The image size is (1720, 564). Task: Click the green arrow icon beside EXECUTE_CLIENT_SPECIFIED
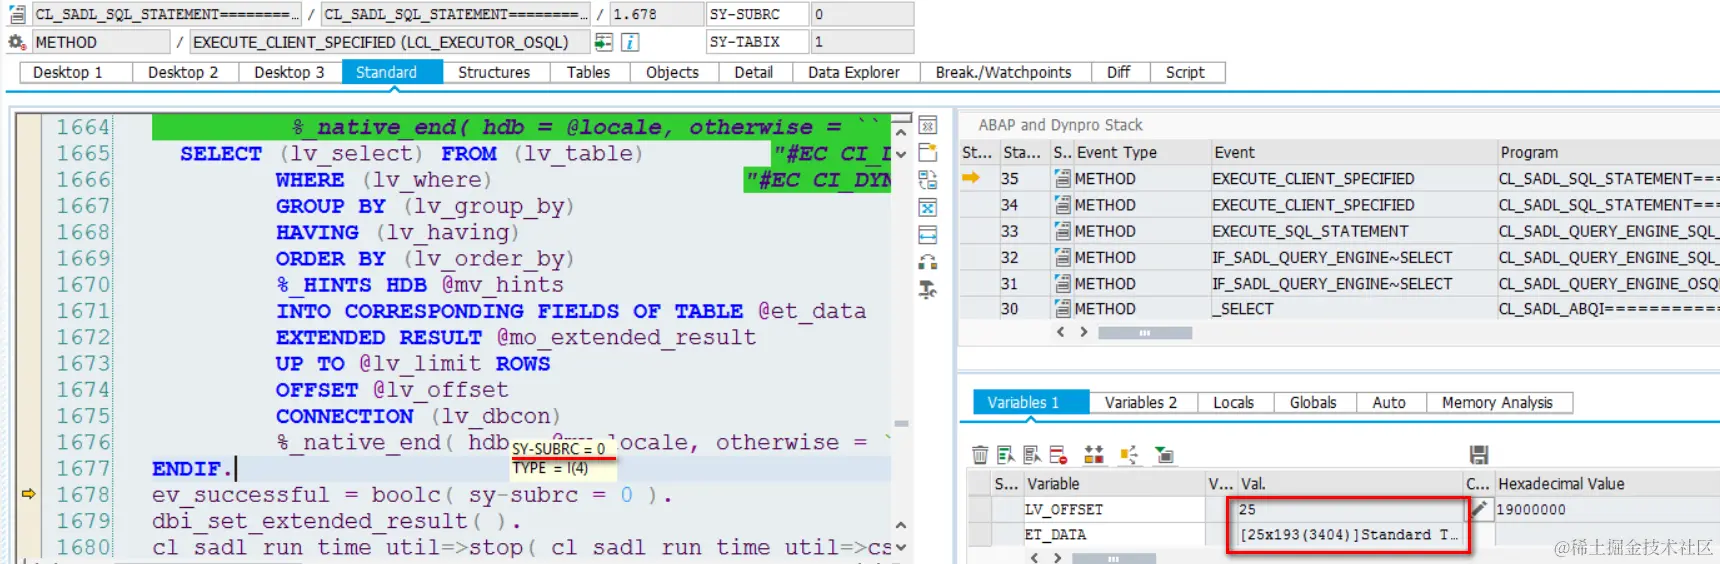pyautogui.click(x=603, y=42)
